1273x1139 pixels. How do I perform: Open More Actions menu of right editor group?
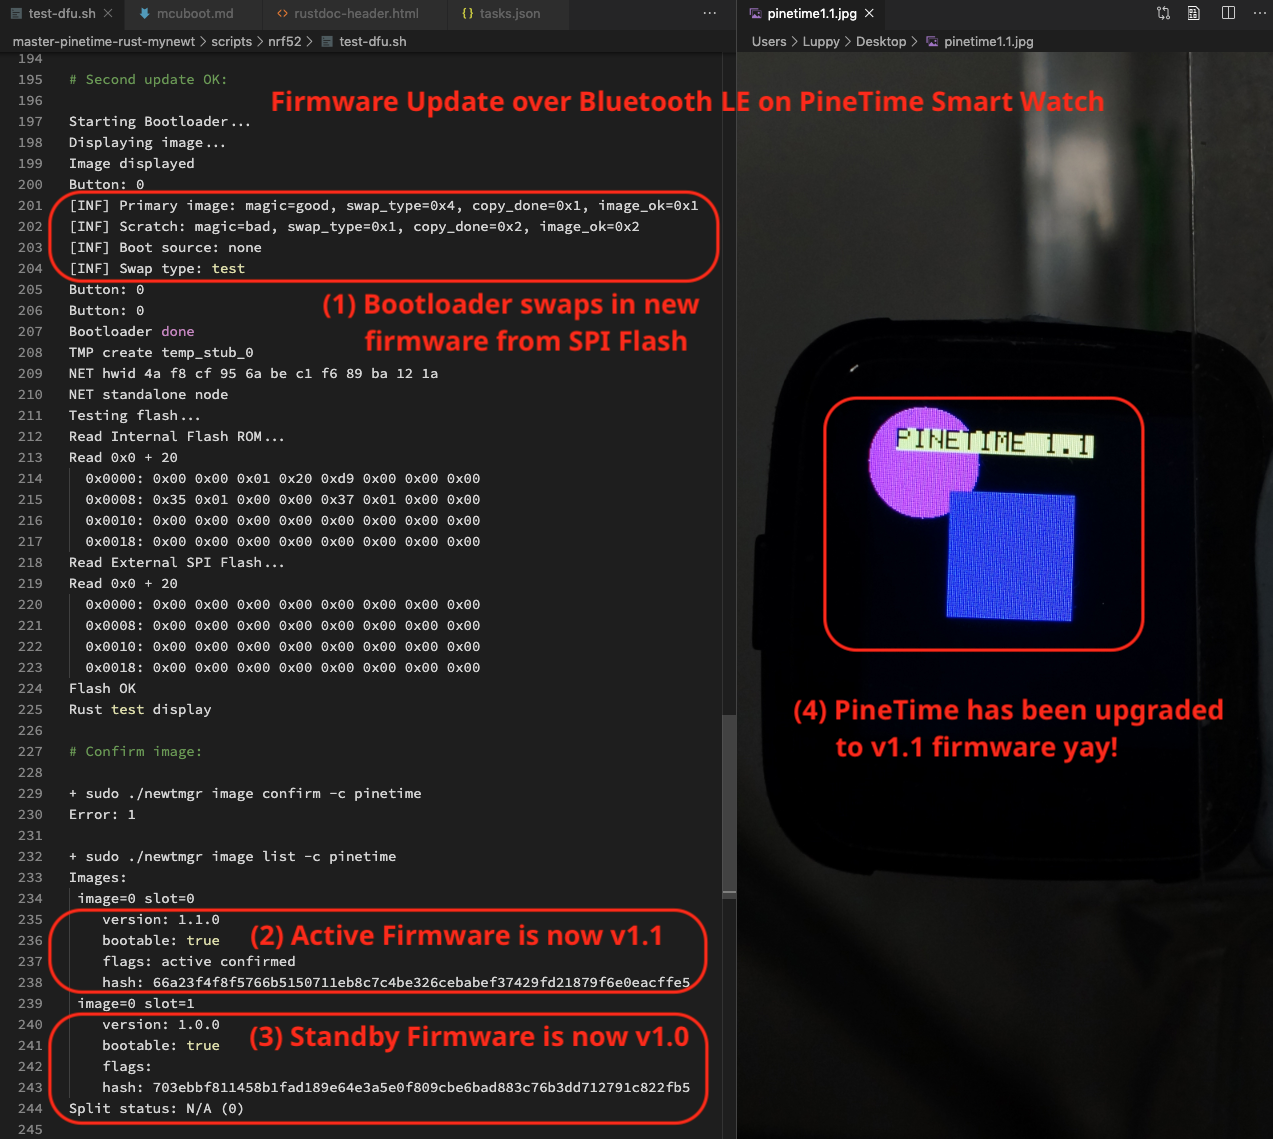[1259, 13]
